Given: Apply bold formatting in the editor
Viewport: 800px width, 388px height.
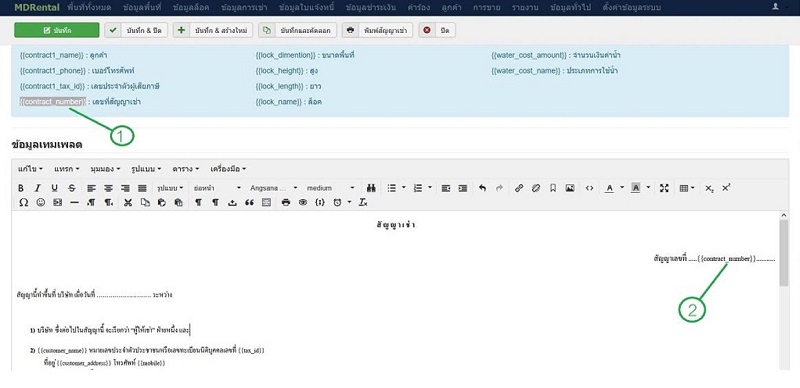Looking at the screenshot, I should 20,188.
